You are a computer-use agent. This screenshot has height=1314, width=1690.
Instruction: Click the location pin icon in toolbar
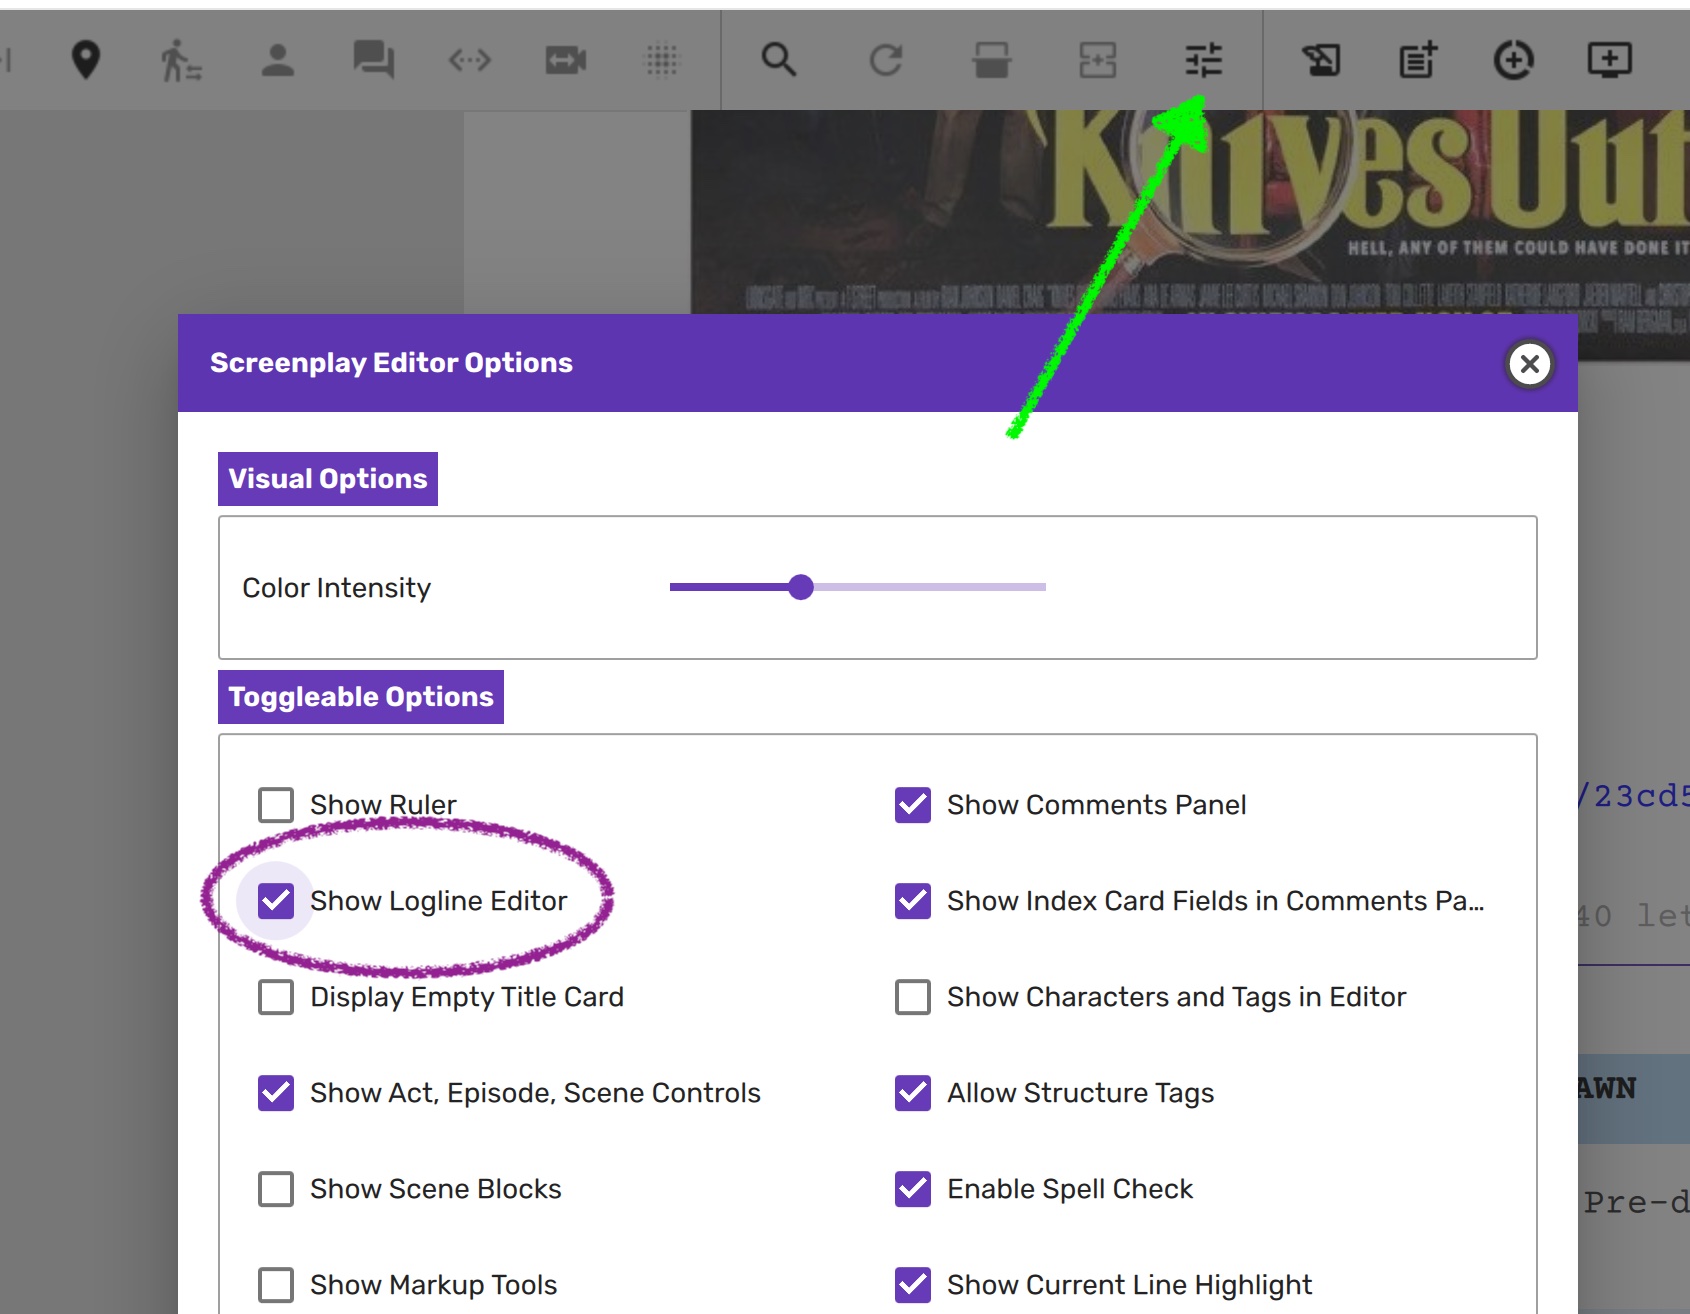pos(86,60)
